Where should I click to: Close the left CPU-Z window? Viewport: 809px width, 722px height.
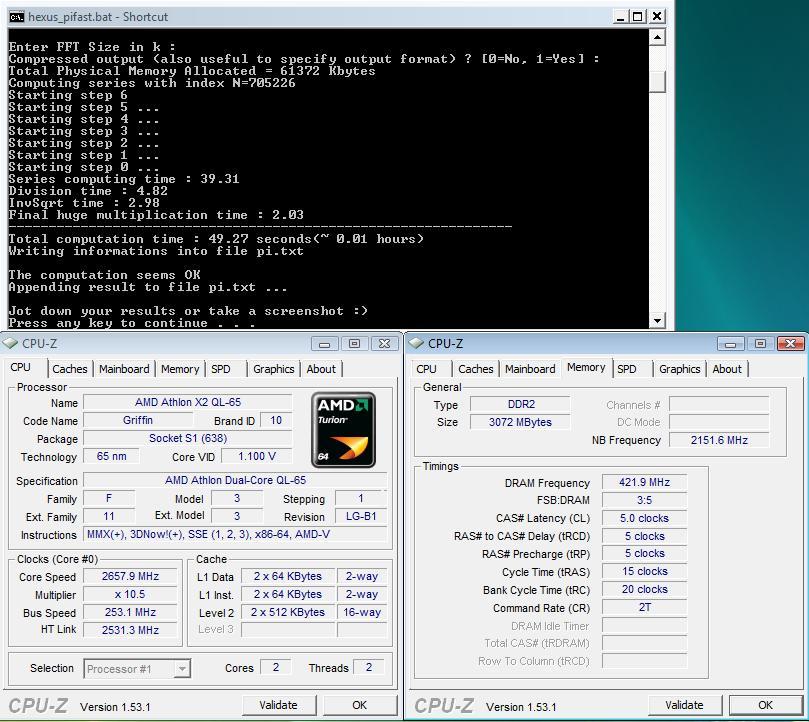click(x=384, y=344)
